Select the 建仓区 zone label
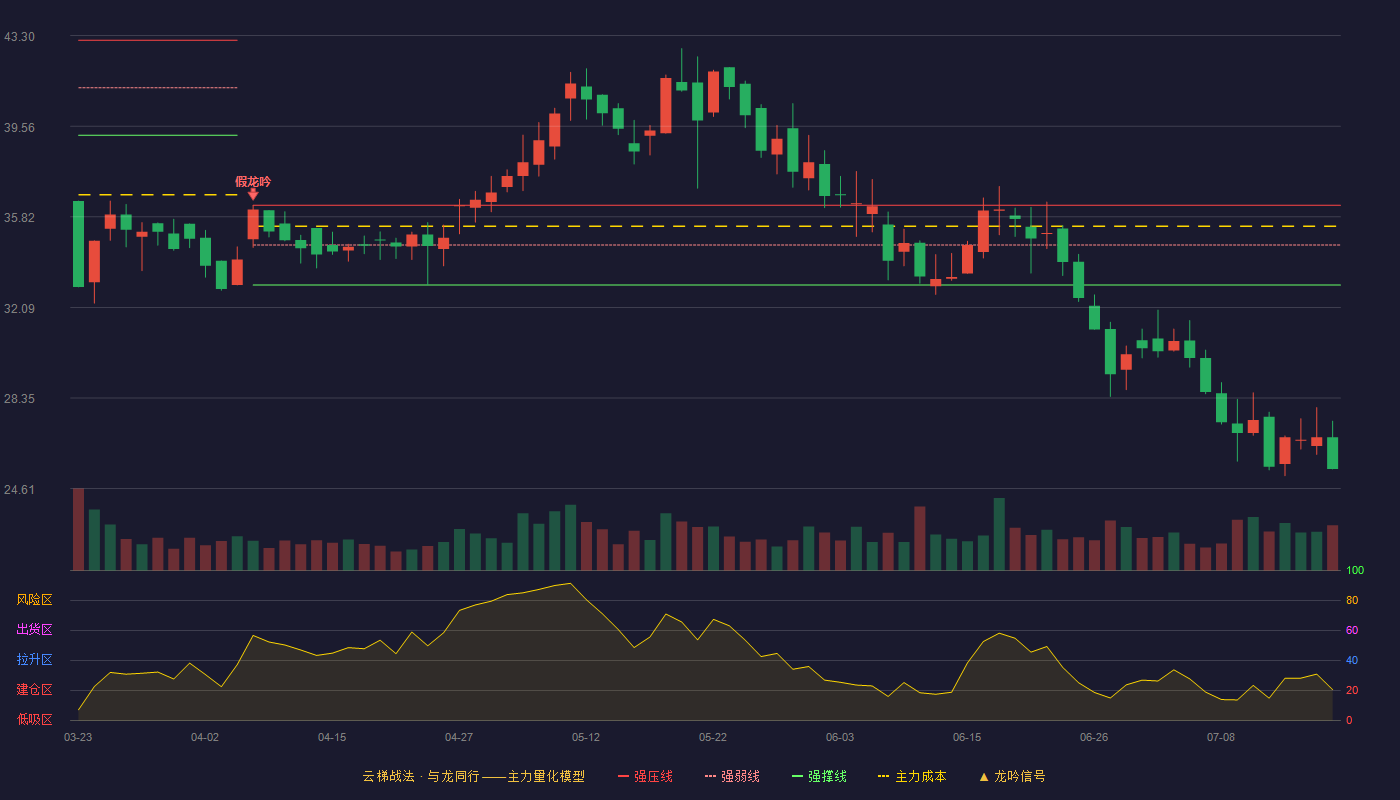Image resolution: width=1400 pixels, height=800 pixels. click(x=34, y=690)
